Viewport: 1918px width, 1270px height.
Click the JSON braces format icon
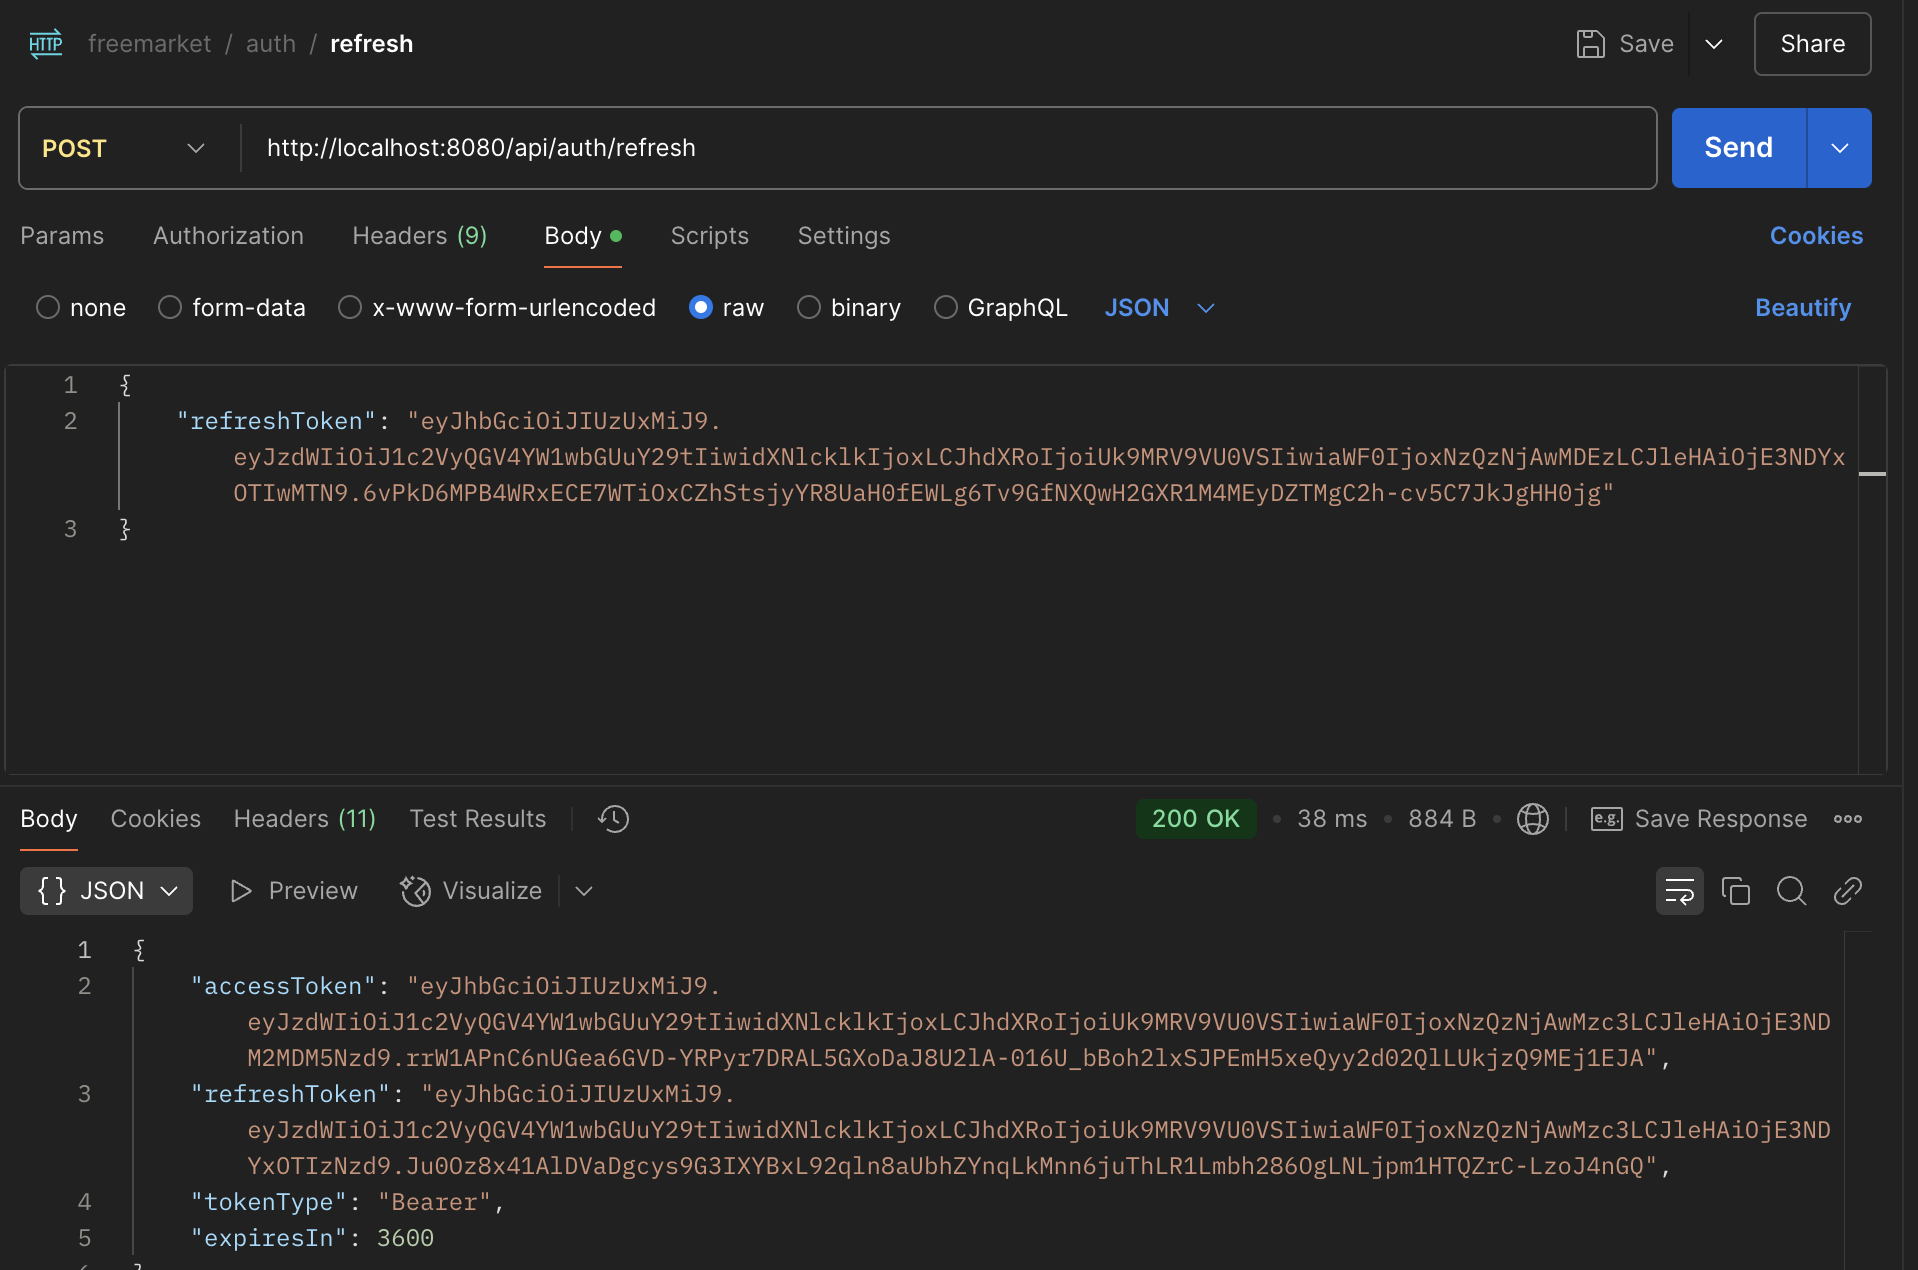pyautogui.click(x=52, y=891)
